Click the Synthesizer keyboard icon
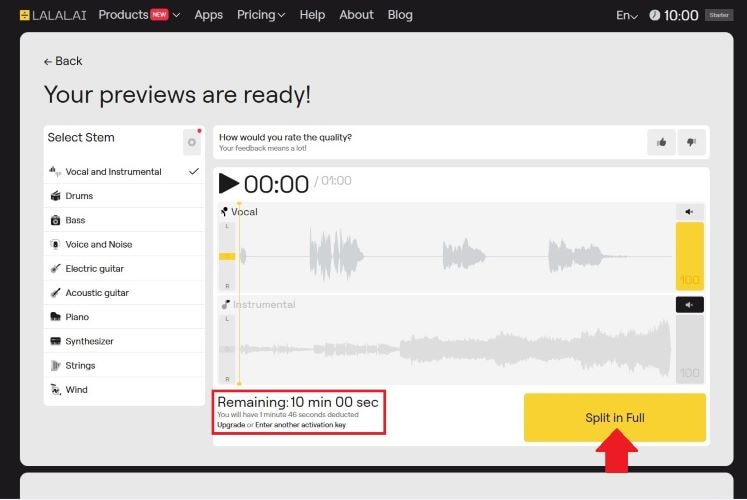747x500 pixels. (55, 341)
